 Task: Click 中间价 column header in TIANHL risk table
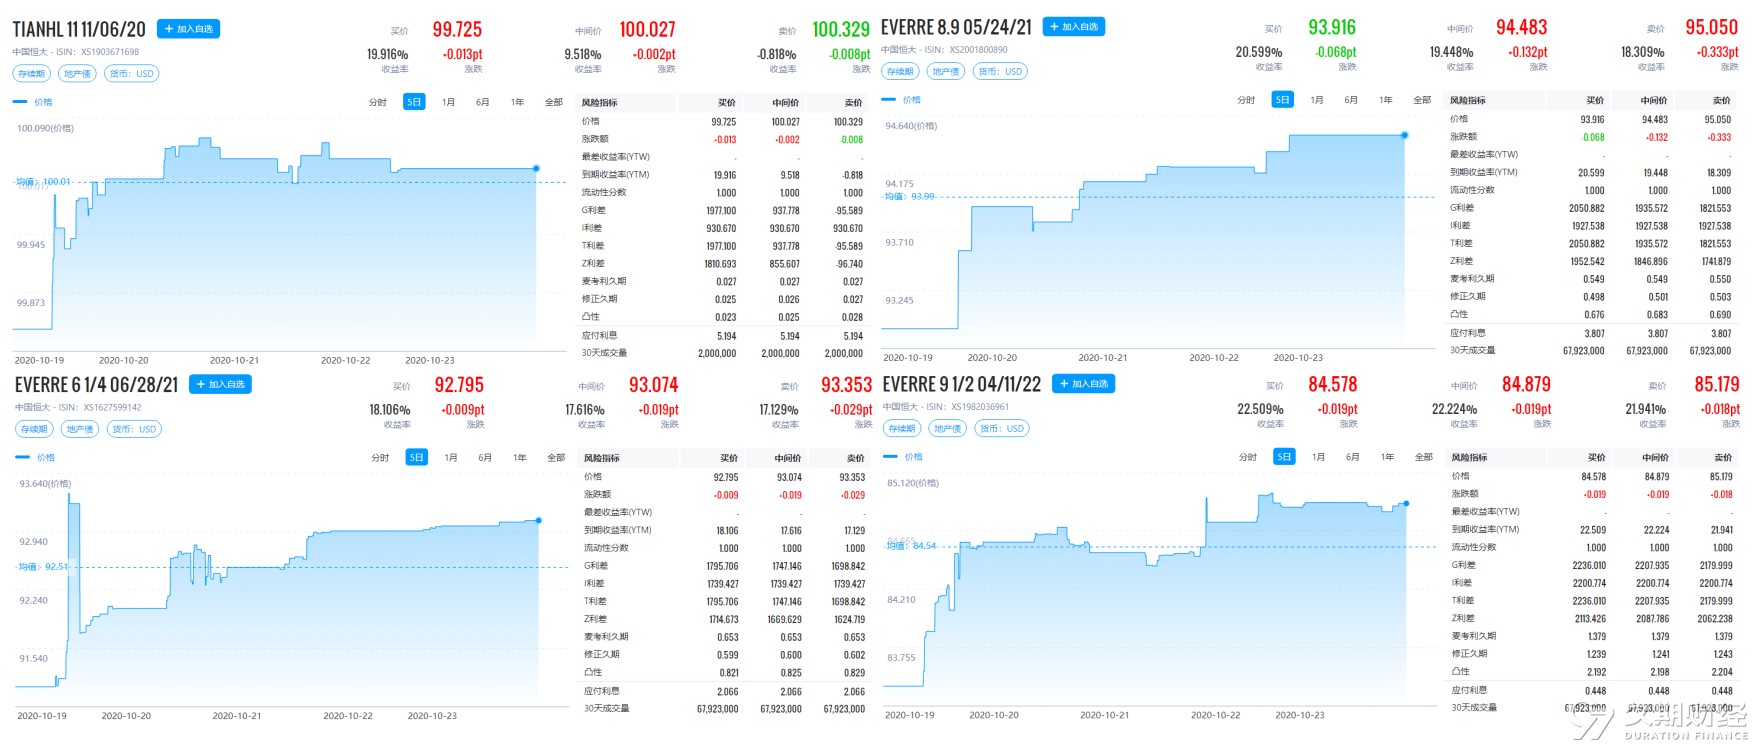[786, 103]
